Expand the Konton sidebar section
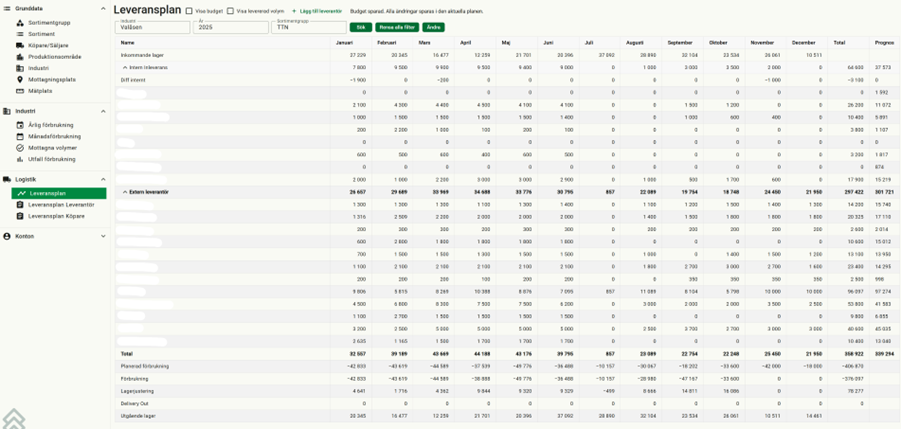This screenshot has width=901, height=429. [103, 236]
